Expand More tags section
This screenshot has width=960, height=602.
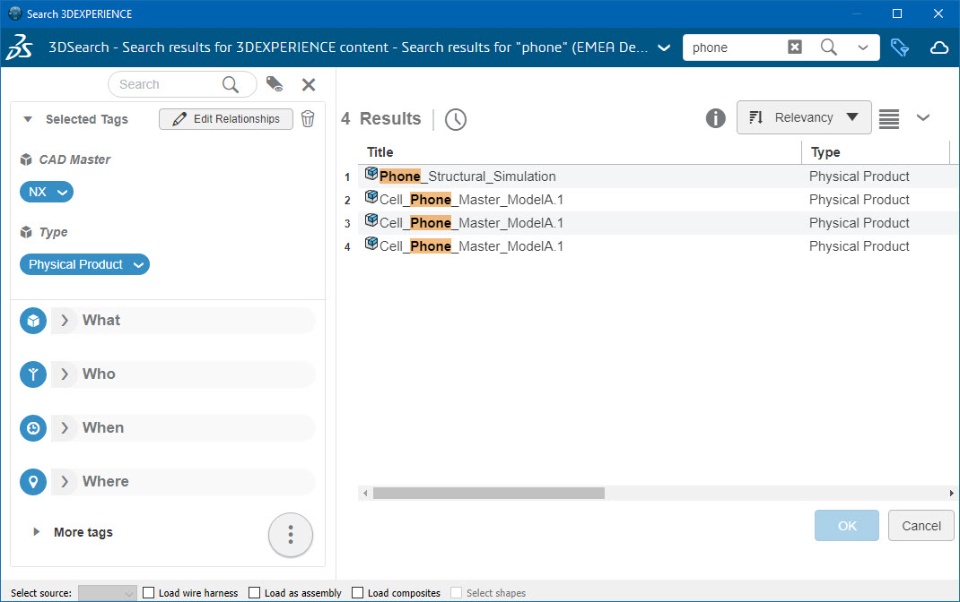tap(37, 532)
